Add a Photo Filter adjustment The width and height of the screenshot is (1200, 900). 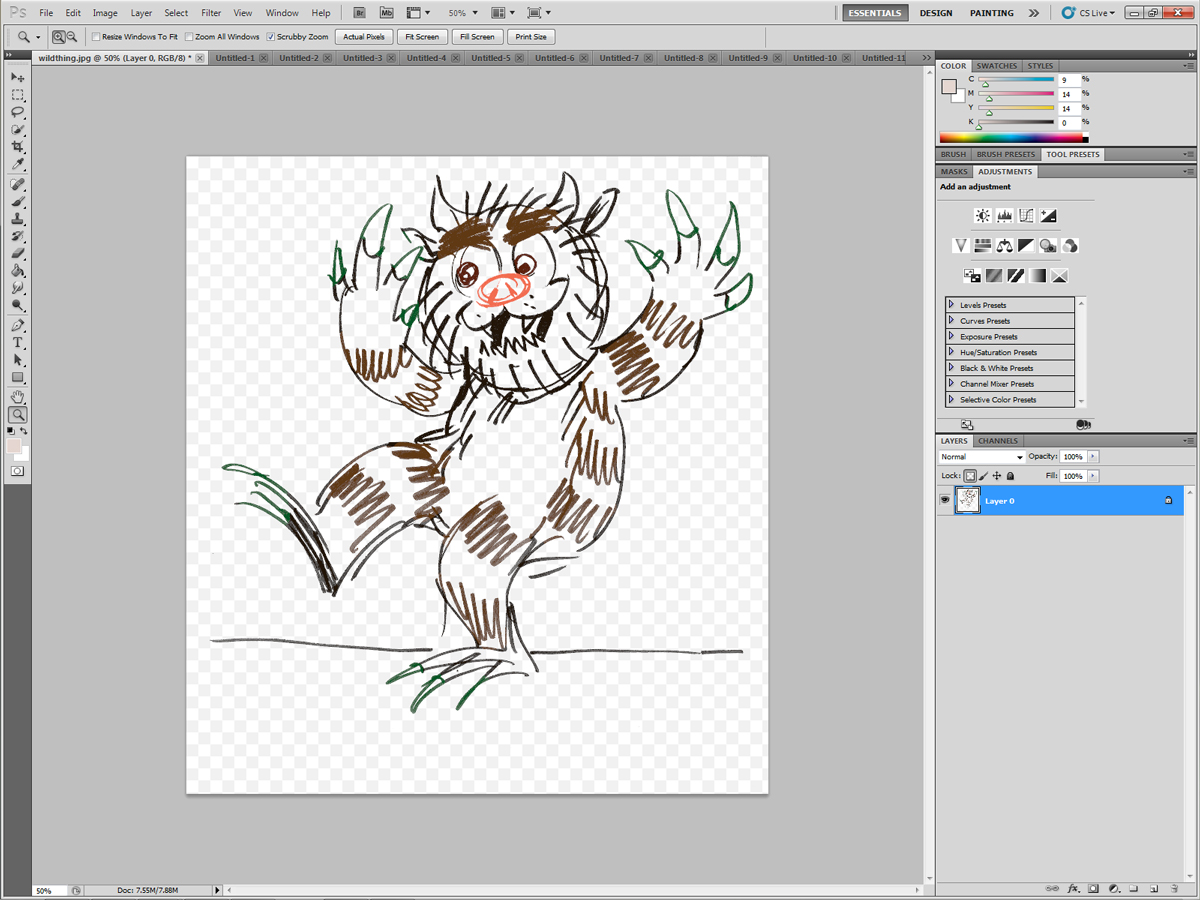1048,245
